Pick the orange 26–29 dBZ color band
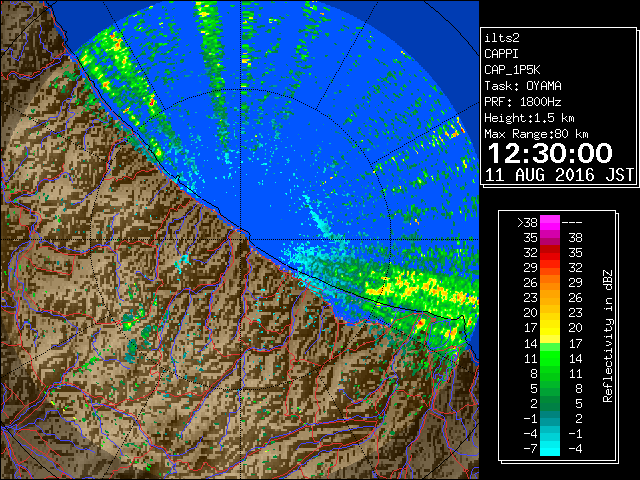The height and width of the screenshot is (480, 640). pos(550,283)
